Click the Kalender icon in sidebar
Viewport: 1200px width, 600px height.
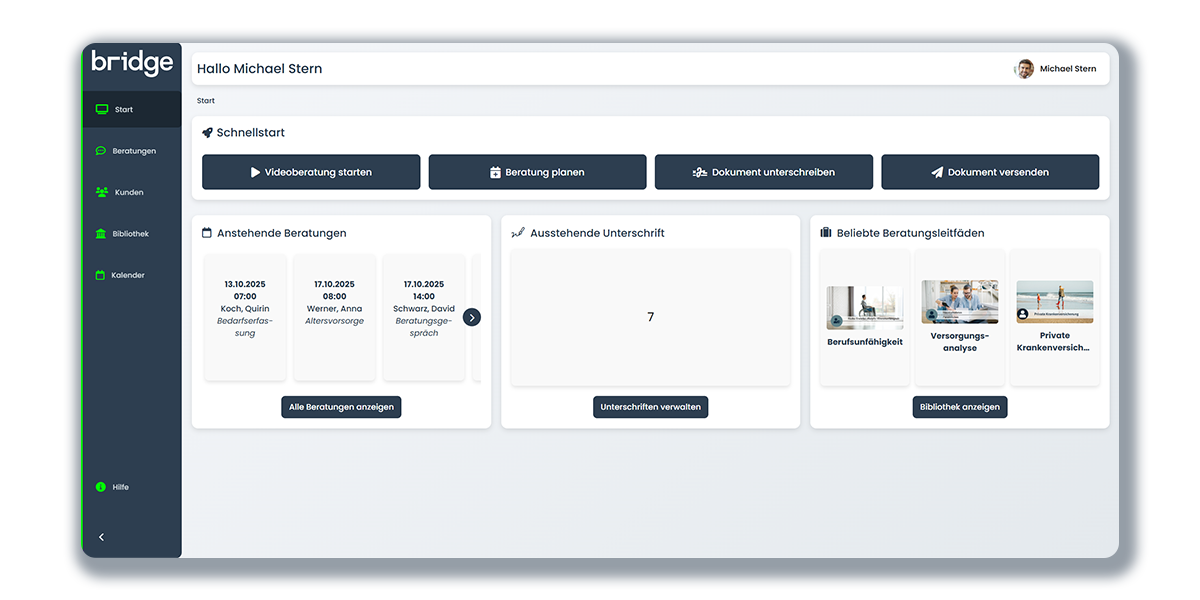click(x=101, y=275)
